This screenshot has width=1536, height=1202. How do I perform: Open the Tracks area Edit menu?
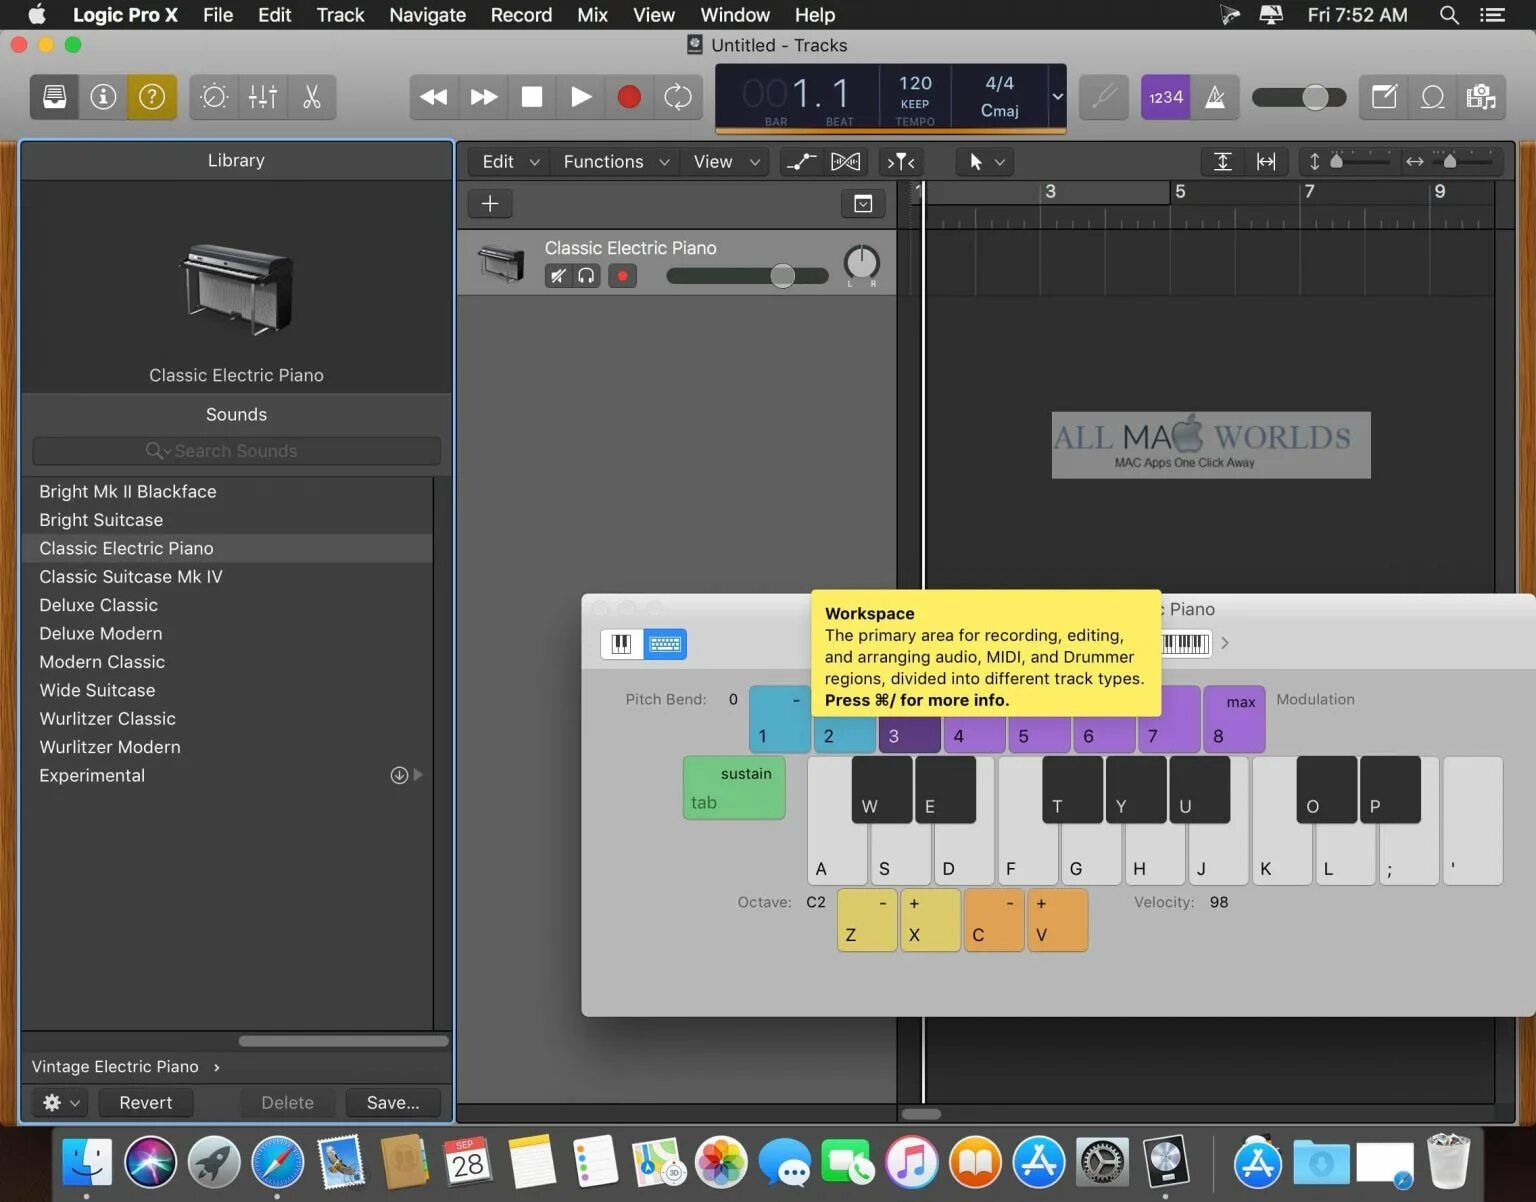510,162
